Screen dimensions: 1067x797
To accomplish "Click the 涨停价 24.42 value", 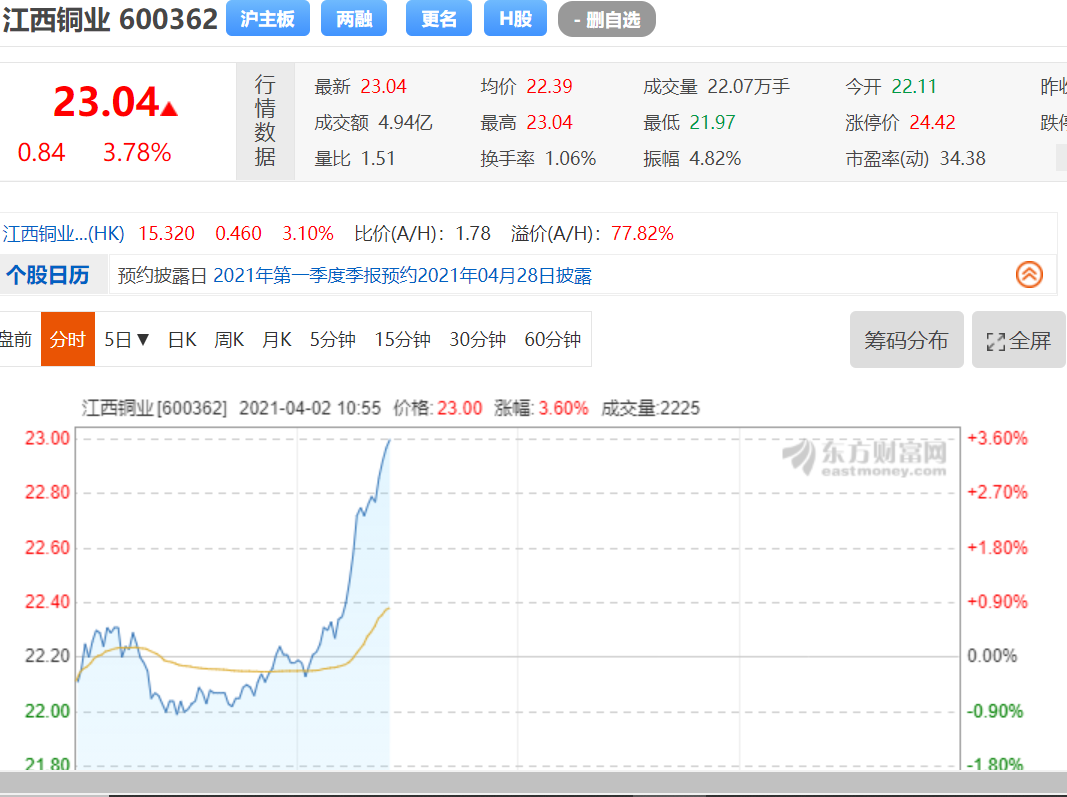I will tap(932, 123).
